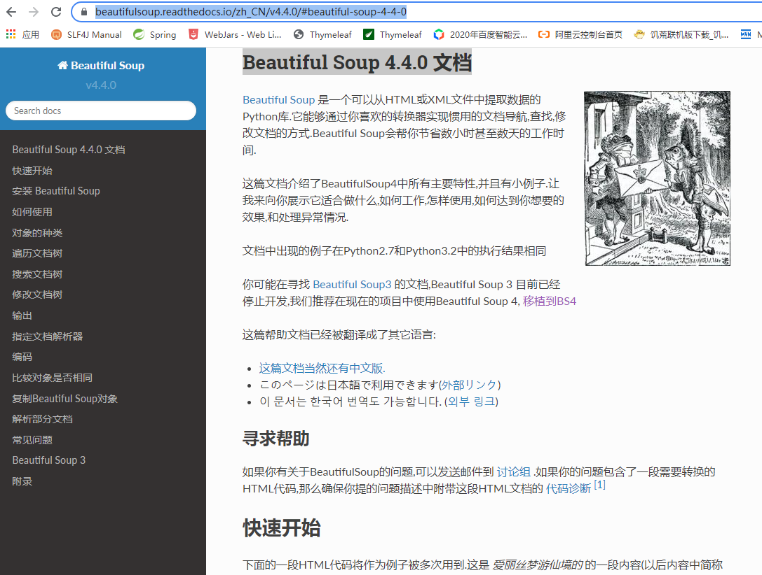Click the footnote [1] reference
This screenshot has height=575, width=762.
tap(600, 485)
